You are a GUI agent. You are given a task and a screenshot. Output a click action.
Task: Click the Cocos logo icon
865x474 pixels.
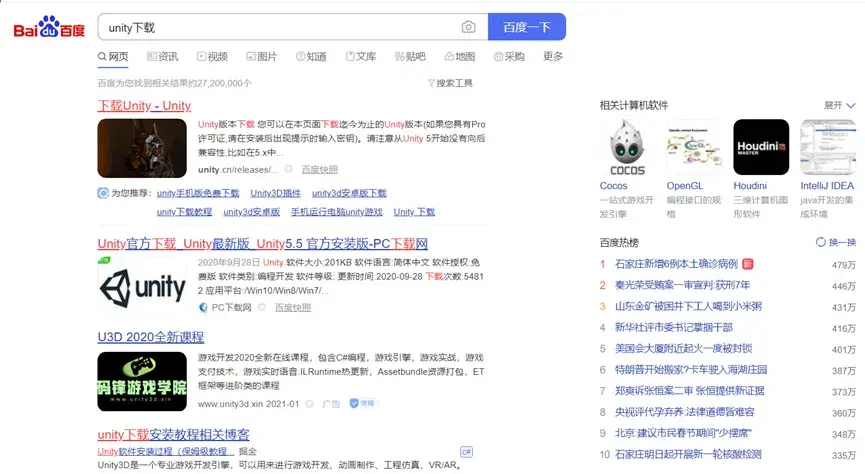pos(627,147)
